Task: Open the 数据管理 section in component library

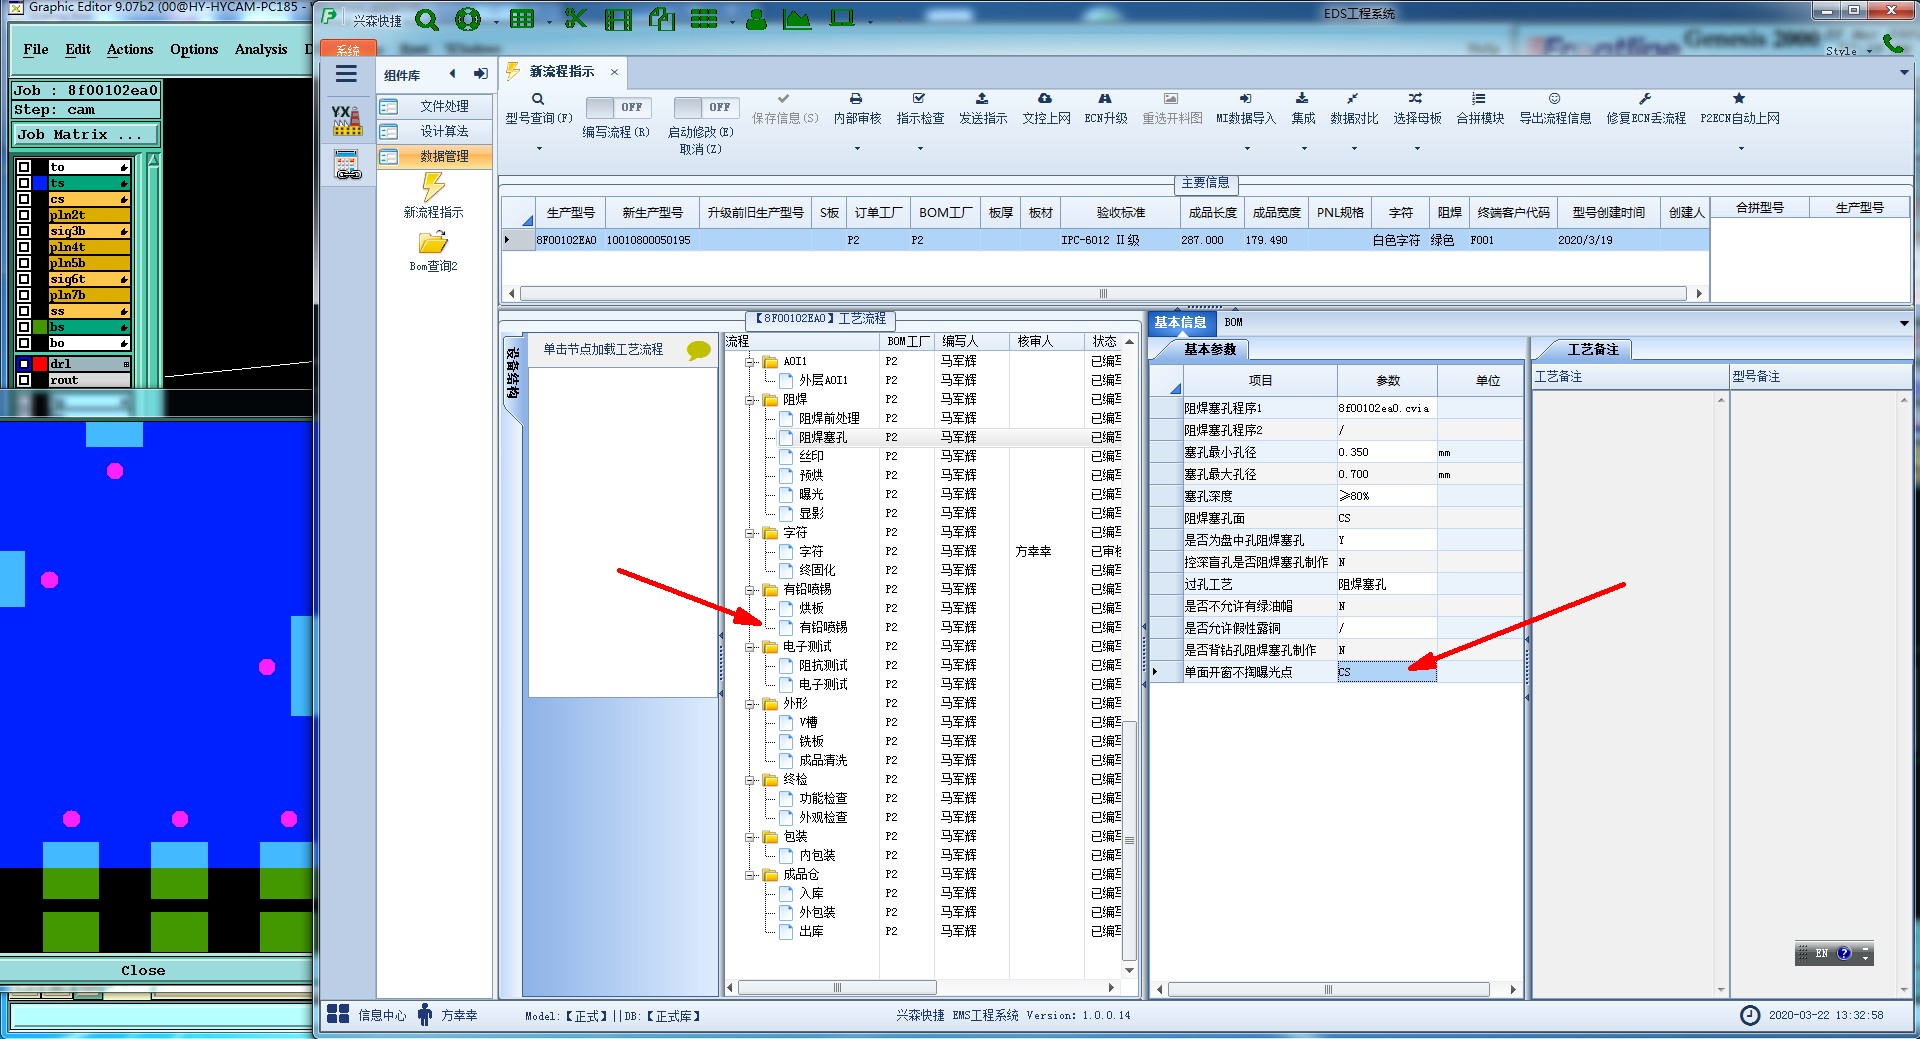Action: tap(435, 156)
